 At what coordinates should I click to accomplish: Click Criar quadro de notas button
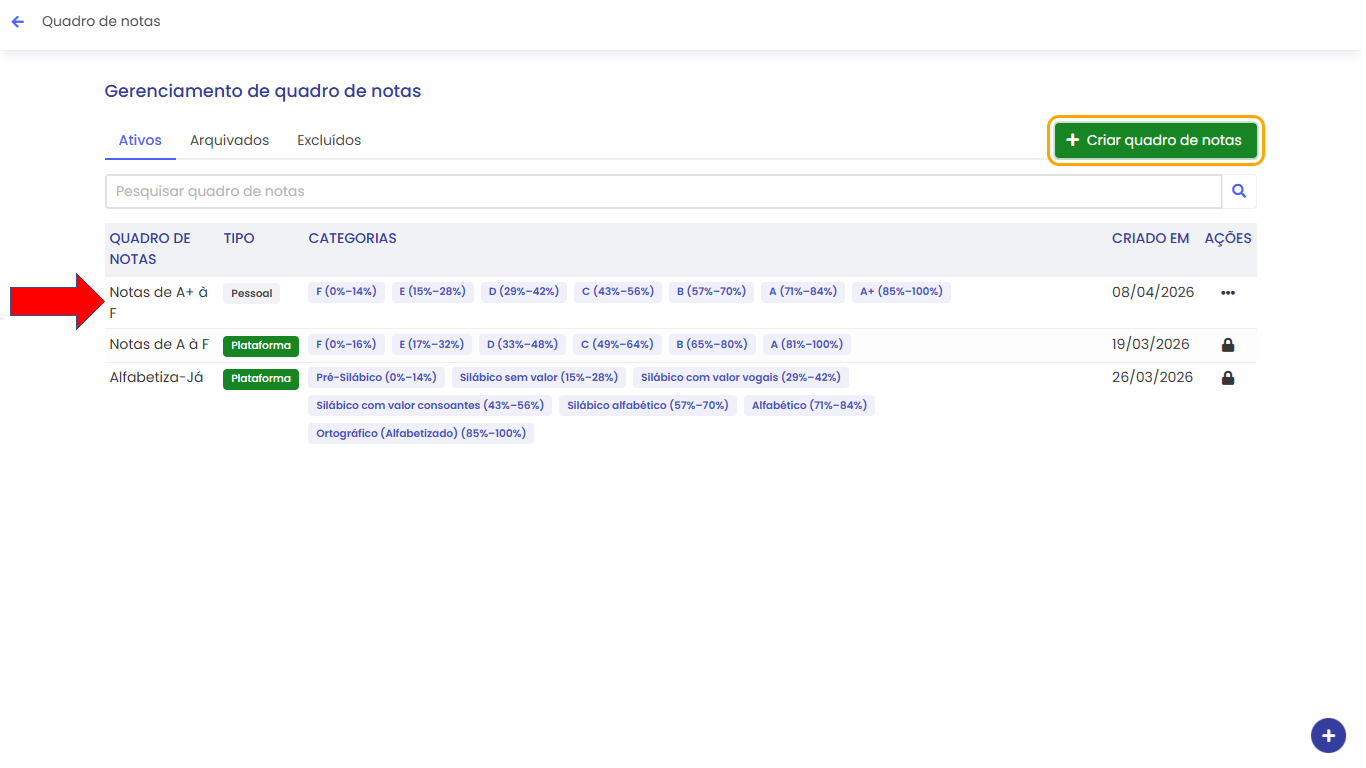pos(1156,140)
